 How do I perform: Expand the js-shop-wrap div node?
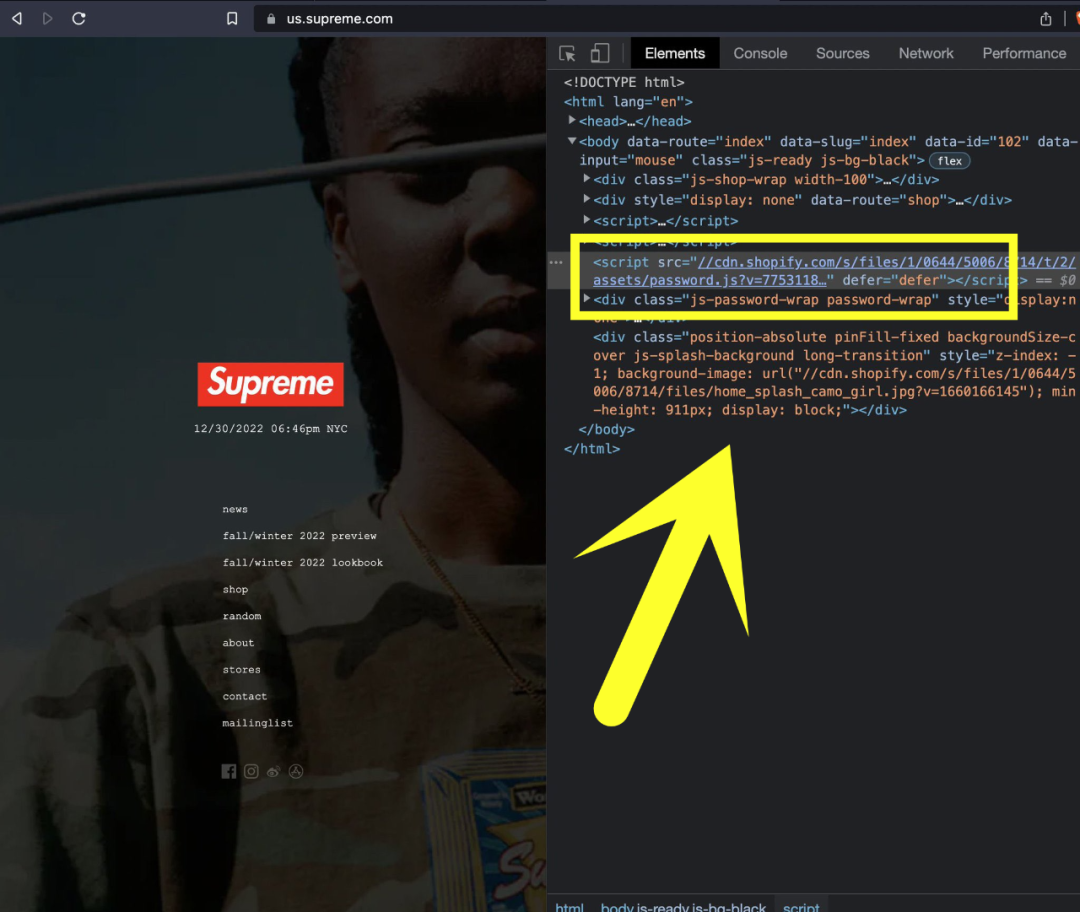pos(586,179)
